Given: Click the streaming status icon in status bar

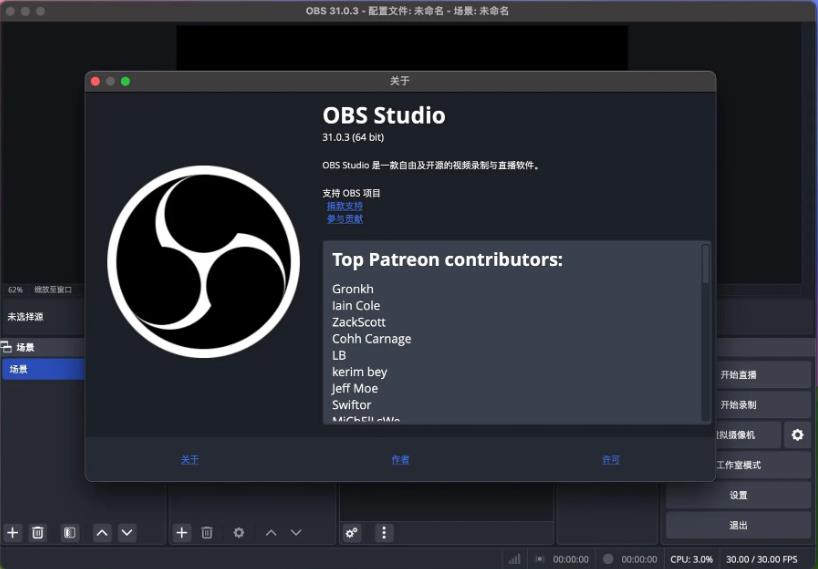Looking at the screenshot, I should (539, 559).
